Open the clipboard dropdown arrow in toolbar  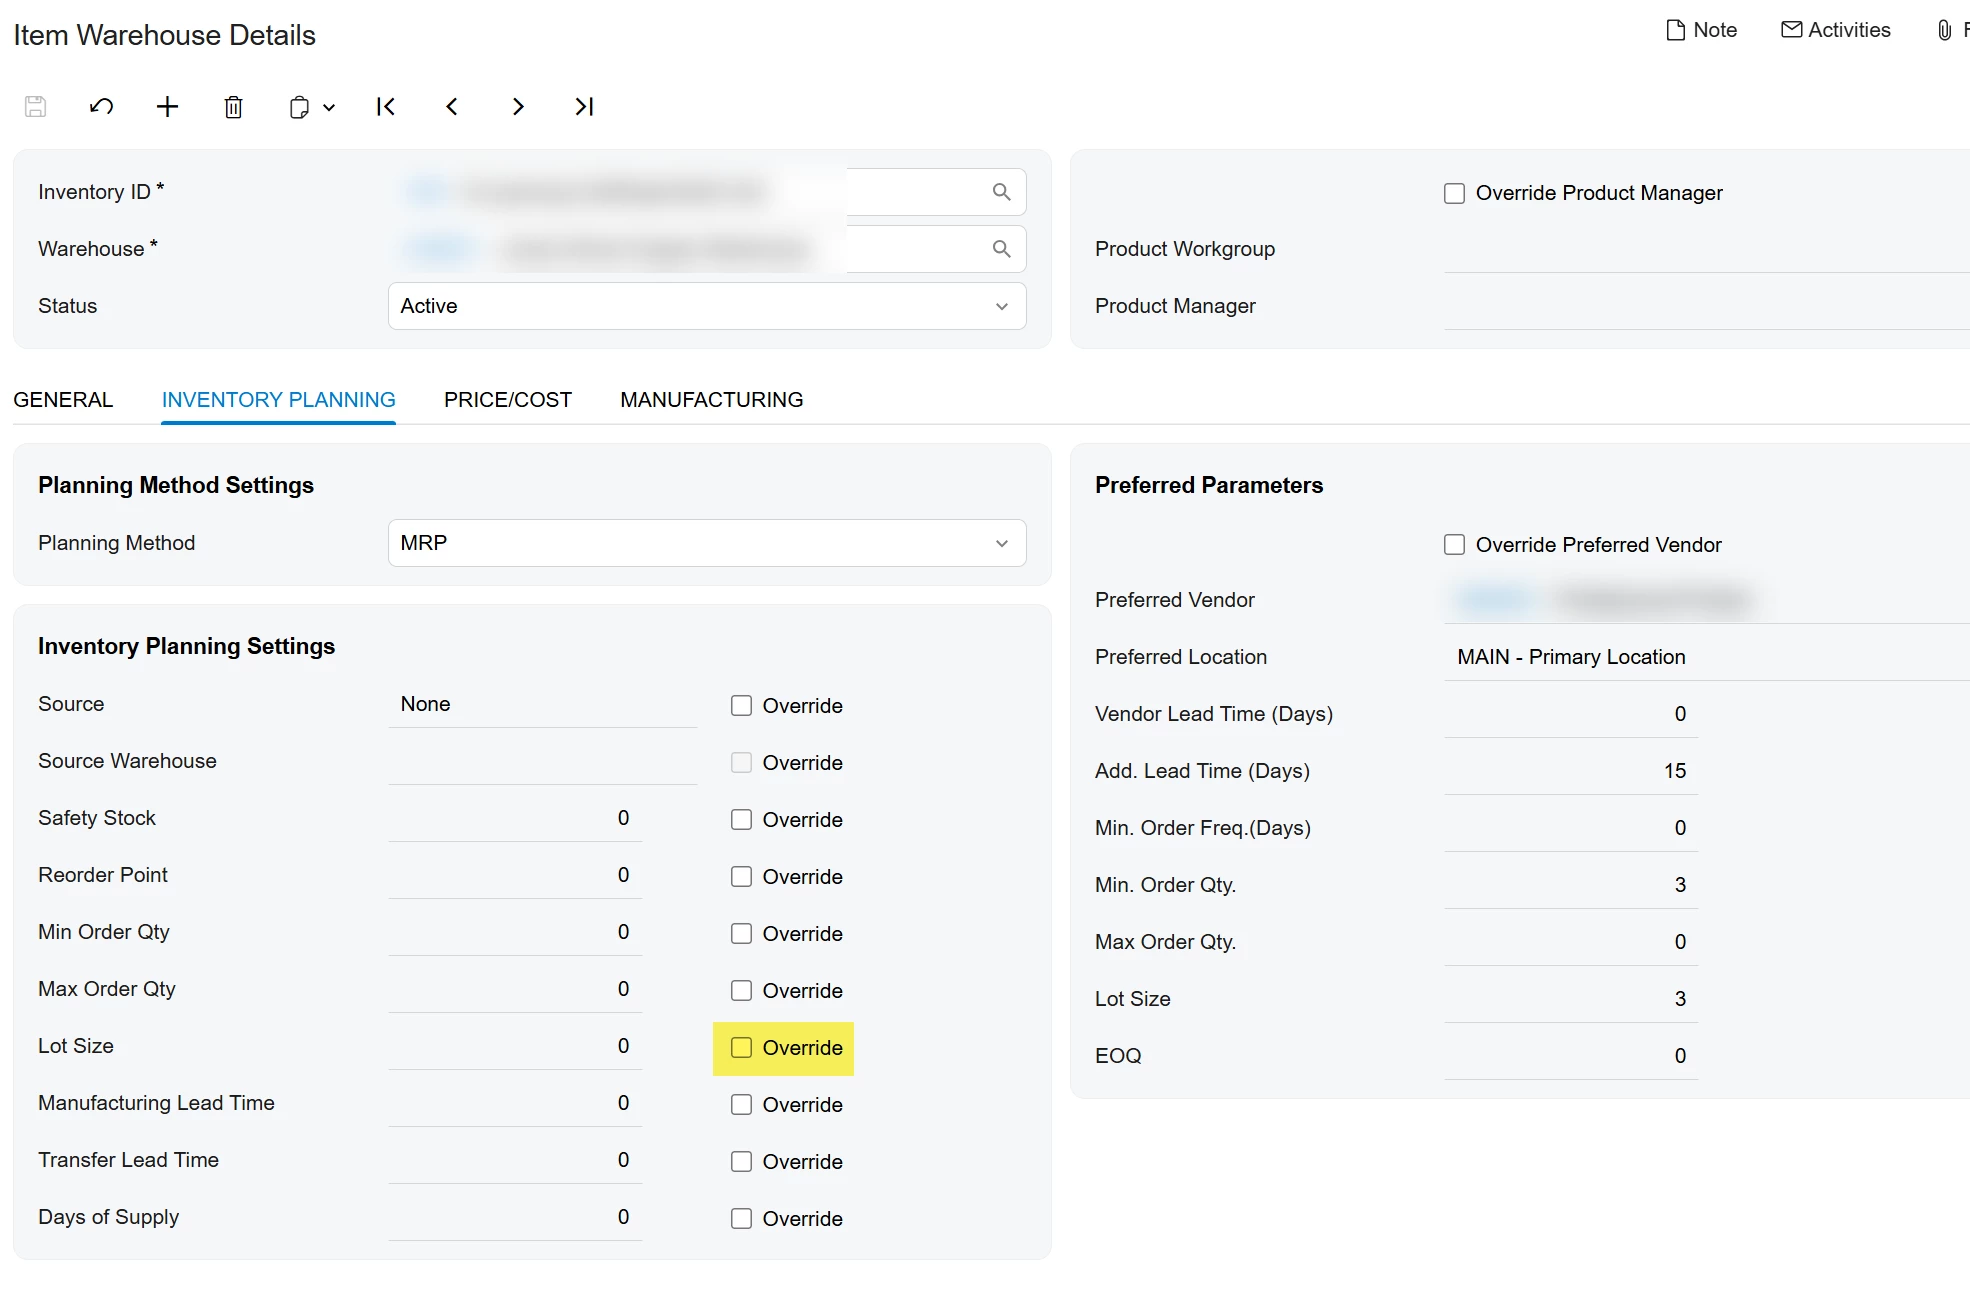[329, 107]
